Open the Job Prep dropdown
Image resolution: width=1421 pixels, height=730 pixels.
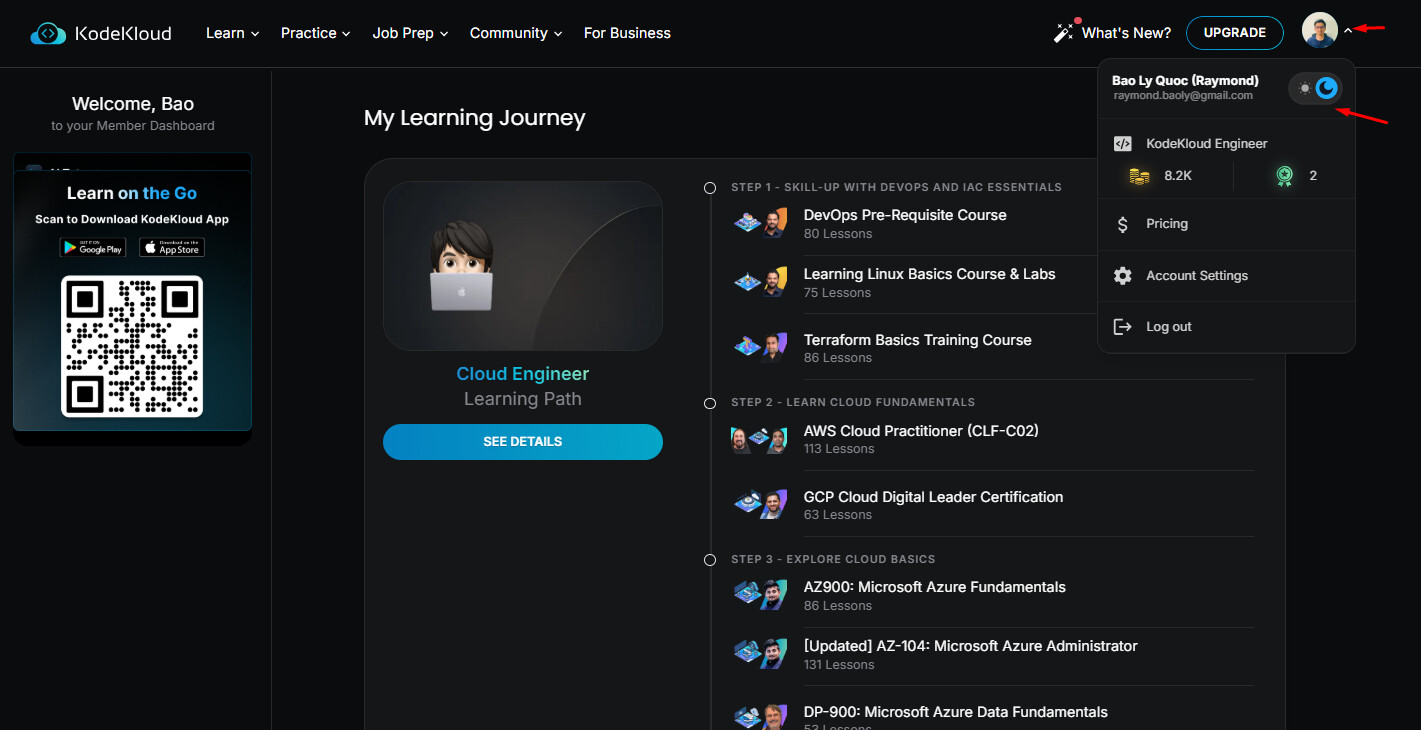[410, 33]
